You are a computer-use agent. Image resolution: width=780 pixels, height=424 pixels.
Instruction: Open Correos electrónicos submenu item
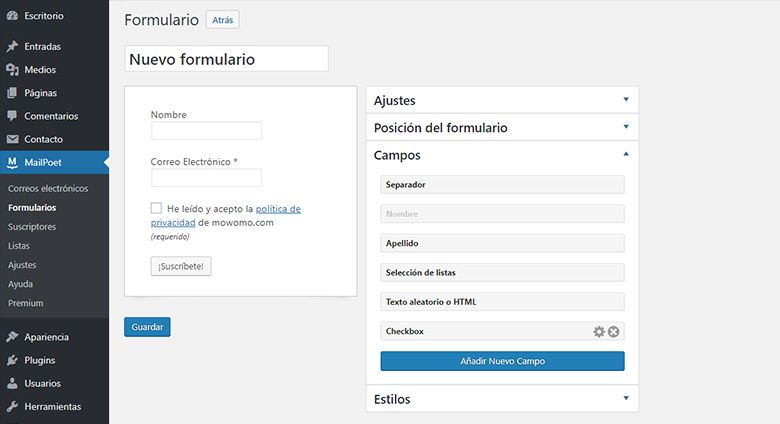48,189
